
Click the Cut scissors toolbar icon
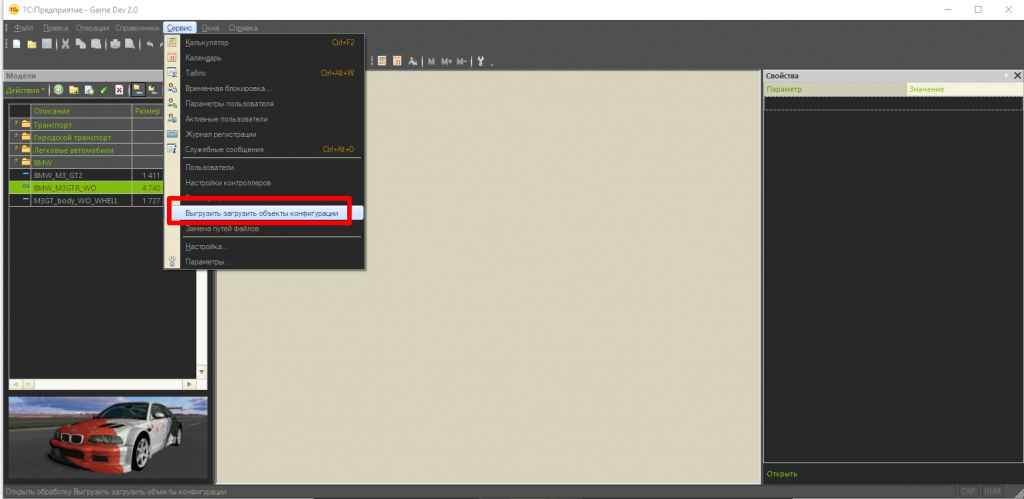65,44
